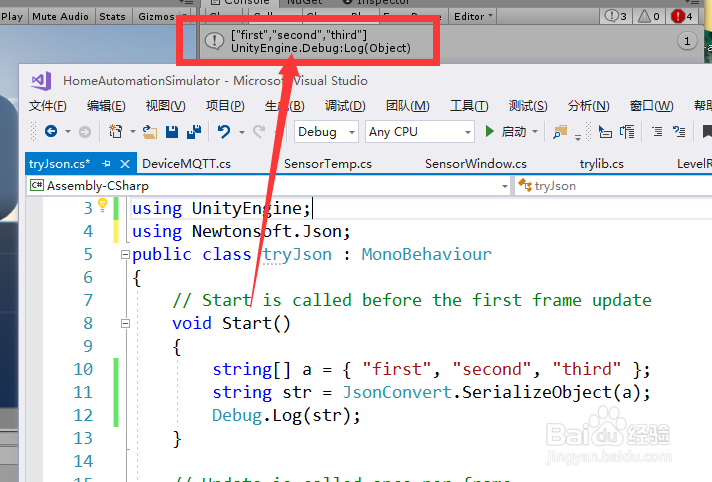The height and width of the screenshot is (482, 712).
Task: Undo the last edit with the Undo arrow
Action: pyautogui.click(x=224, y=132)
